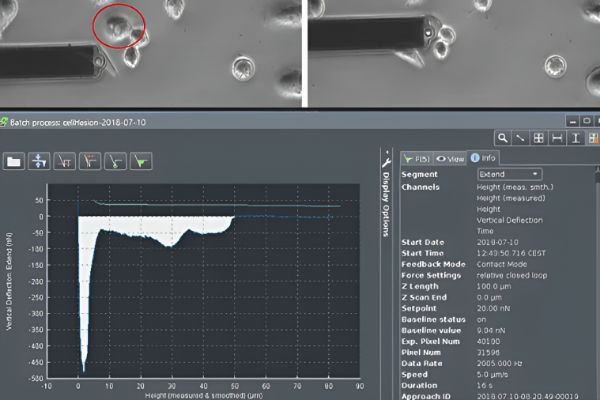Image resolution: width=600 pixels, height=400 pixels.
Task: Switch to the View tab
Action: [450, 158]
